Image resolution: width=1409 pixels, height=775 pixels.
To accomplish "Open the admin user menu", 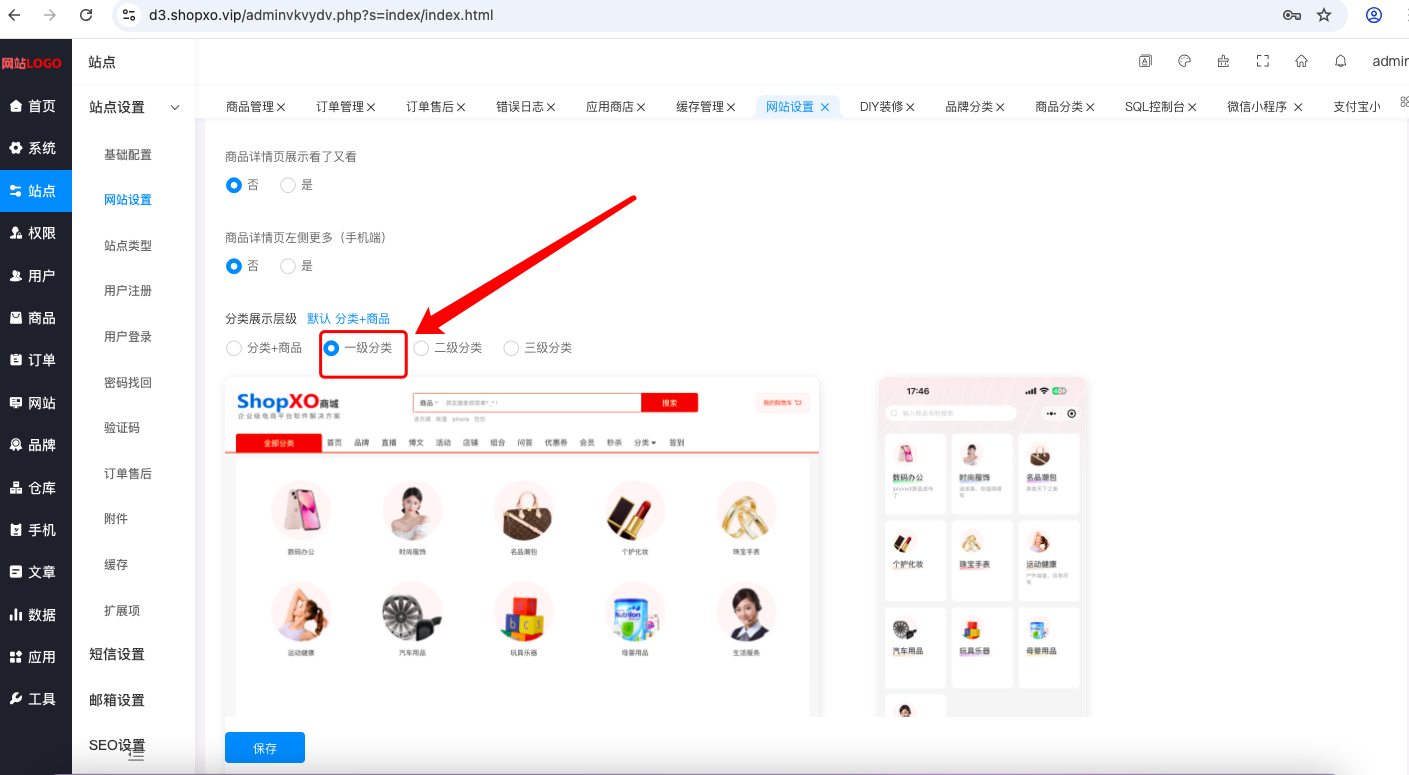I will coord(1390,61).
